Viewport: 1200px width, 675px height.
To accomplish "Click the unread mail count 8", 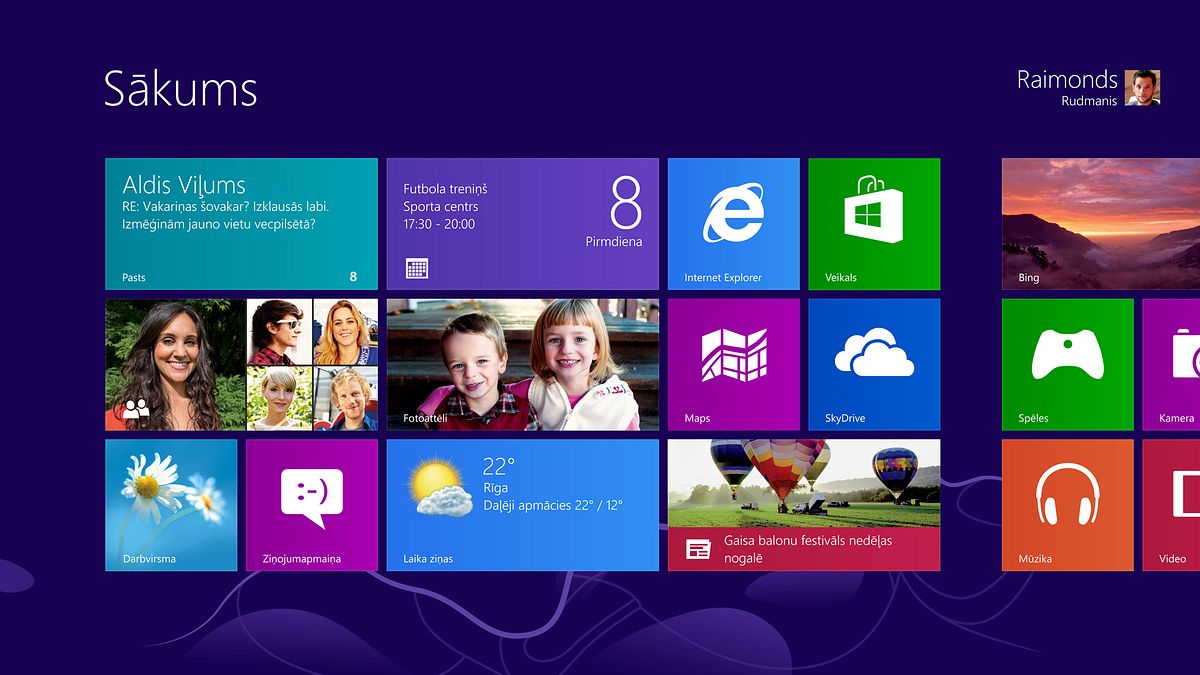I will 353,277.
